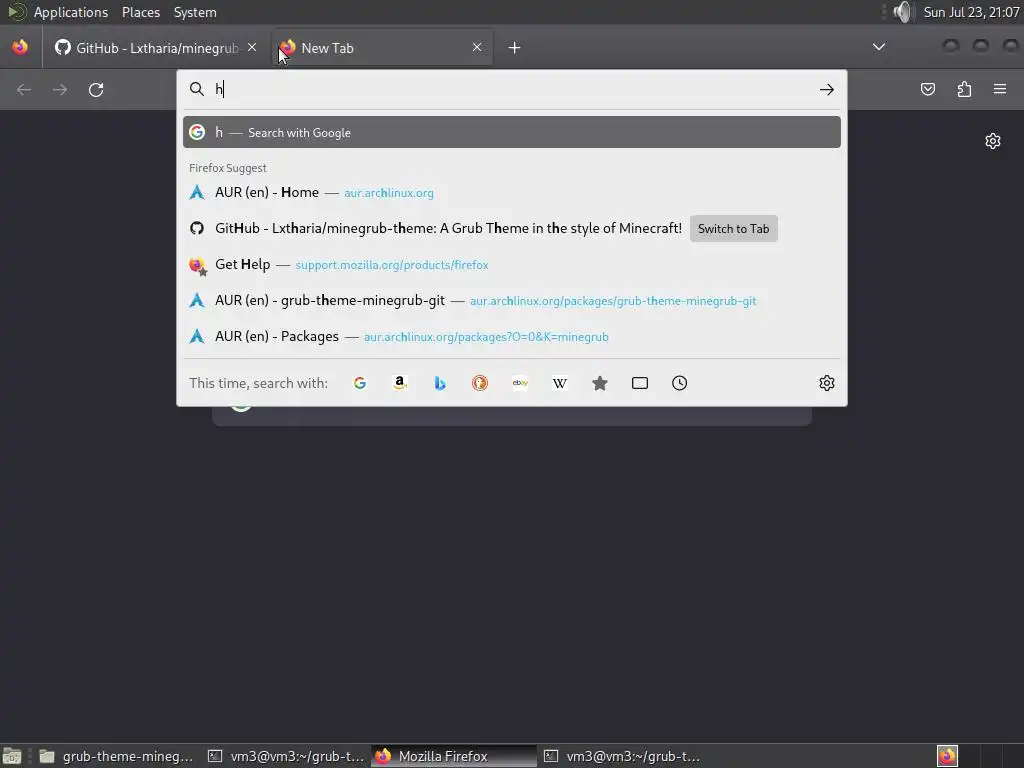The height and width of the screenshot is (768, 1024).
Task: Open a new tab with plus button
Action: (x=515, y=48)
